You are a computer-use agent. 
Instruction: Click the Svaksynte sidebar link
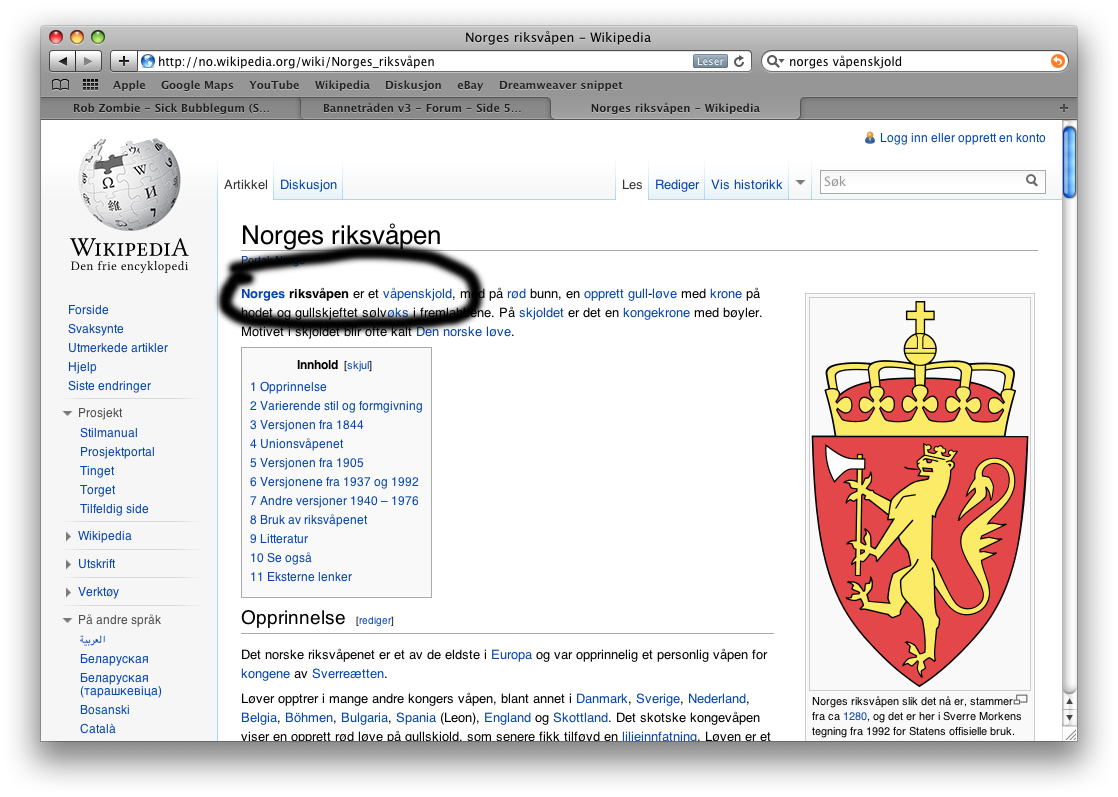(x=96, y=329)
